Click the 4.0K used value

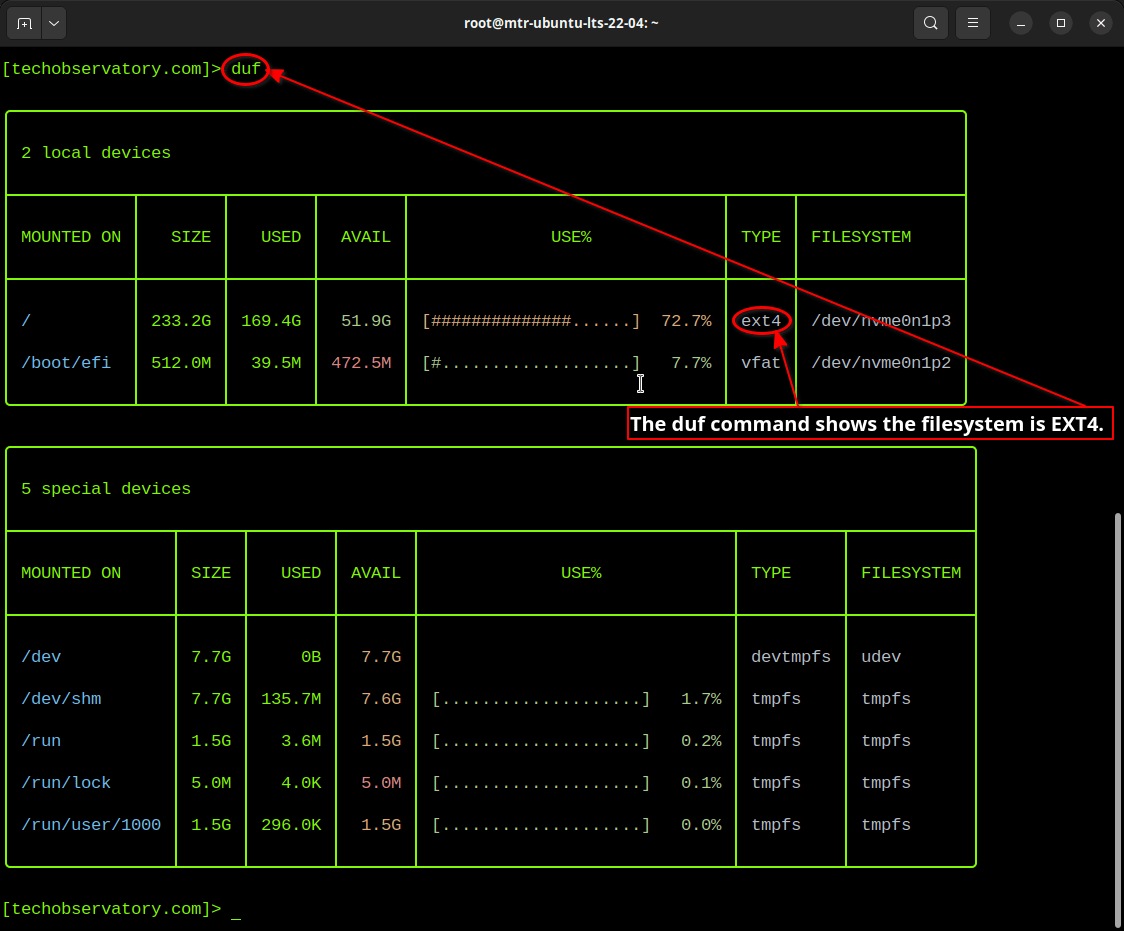tap(301, 783)
